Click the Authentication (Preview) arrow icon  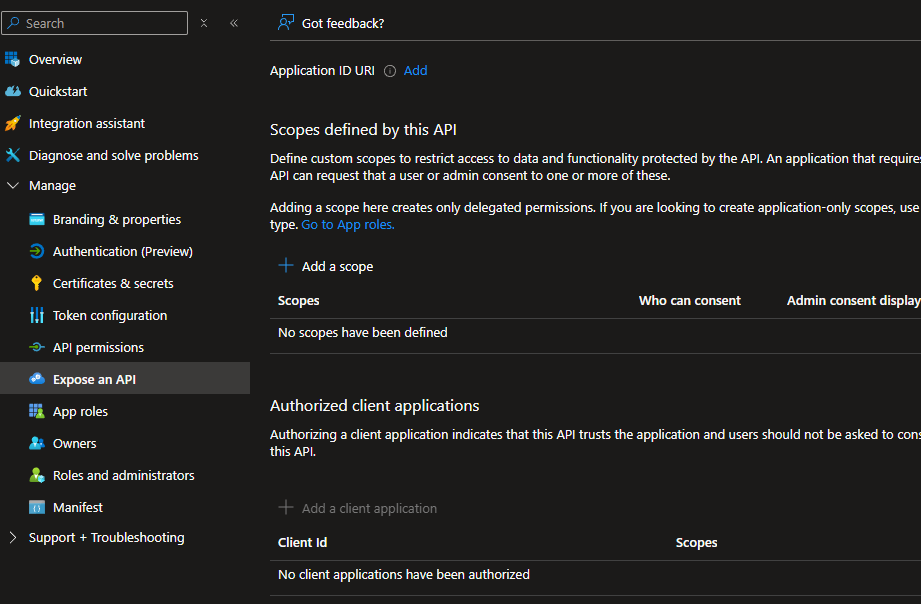36,251
